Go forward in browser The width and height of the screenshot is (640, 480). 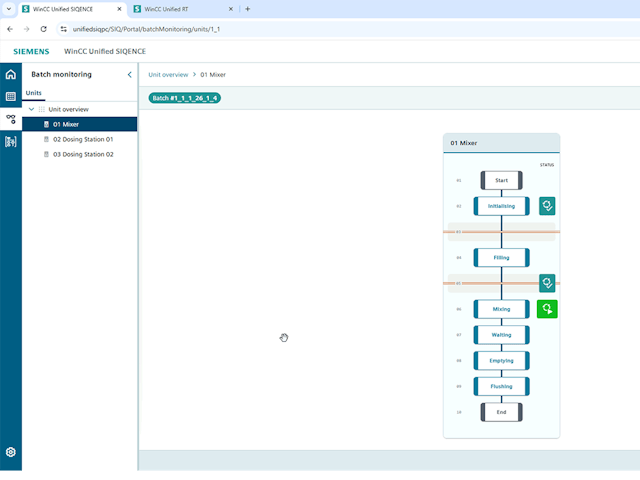click(x=27, y=29)
